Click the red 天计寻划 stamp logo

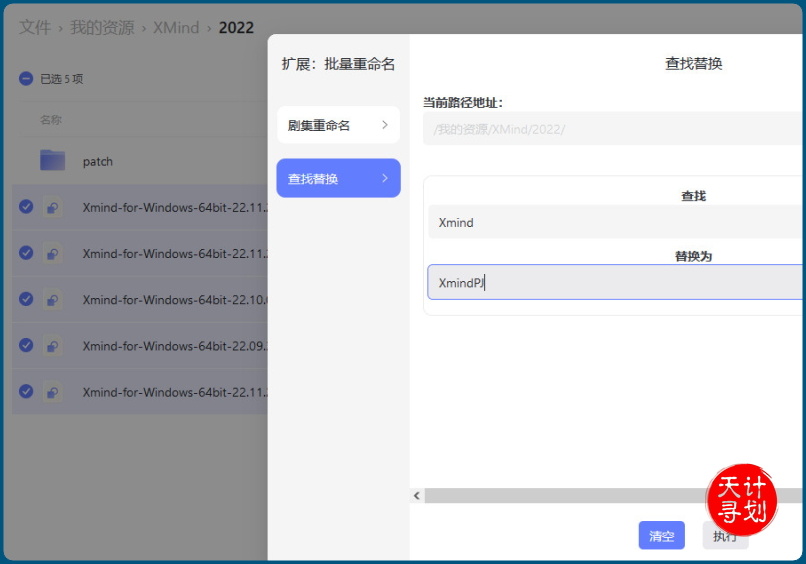point(741,500)
